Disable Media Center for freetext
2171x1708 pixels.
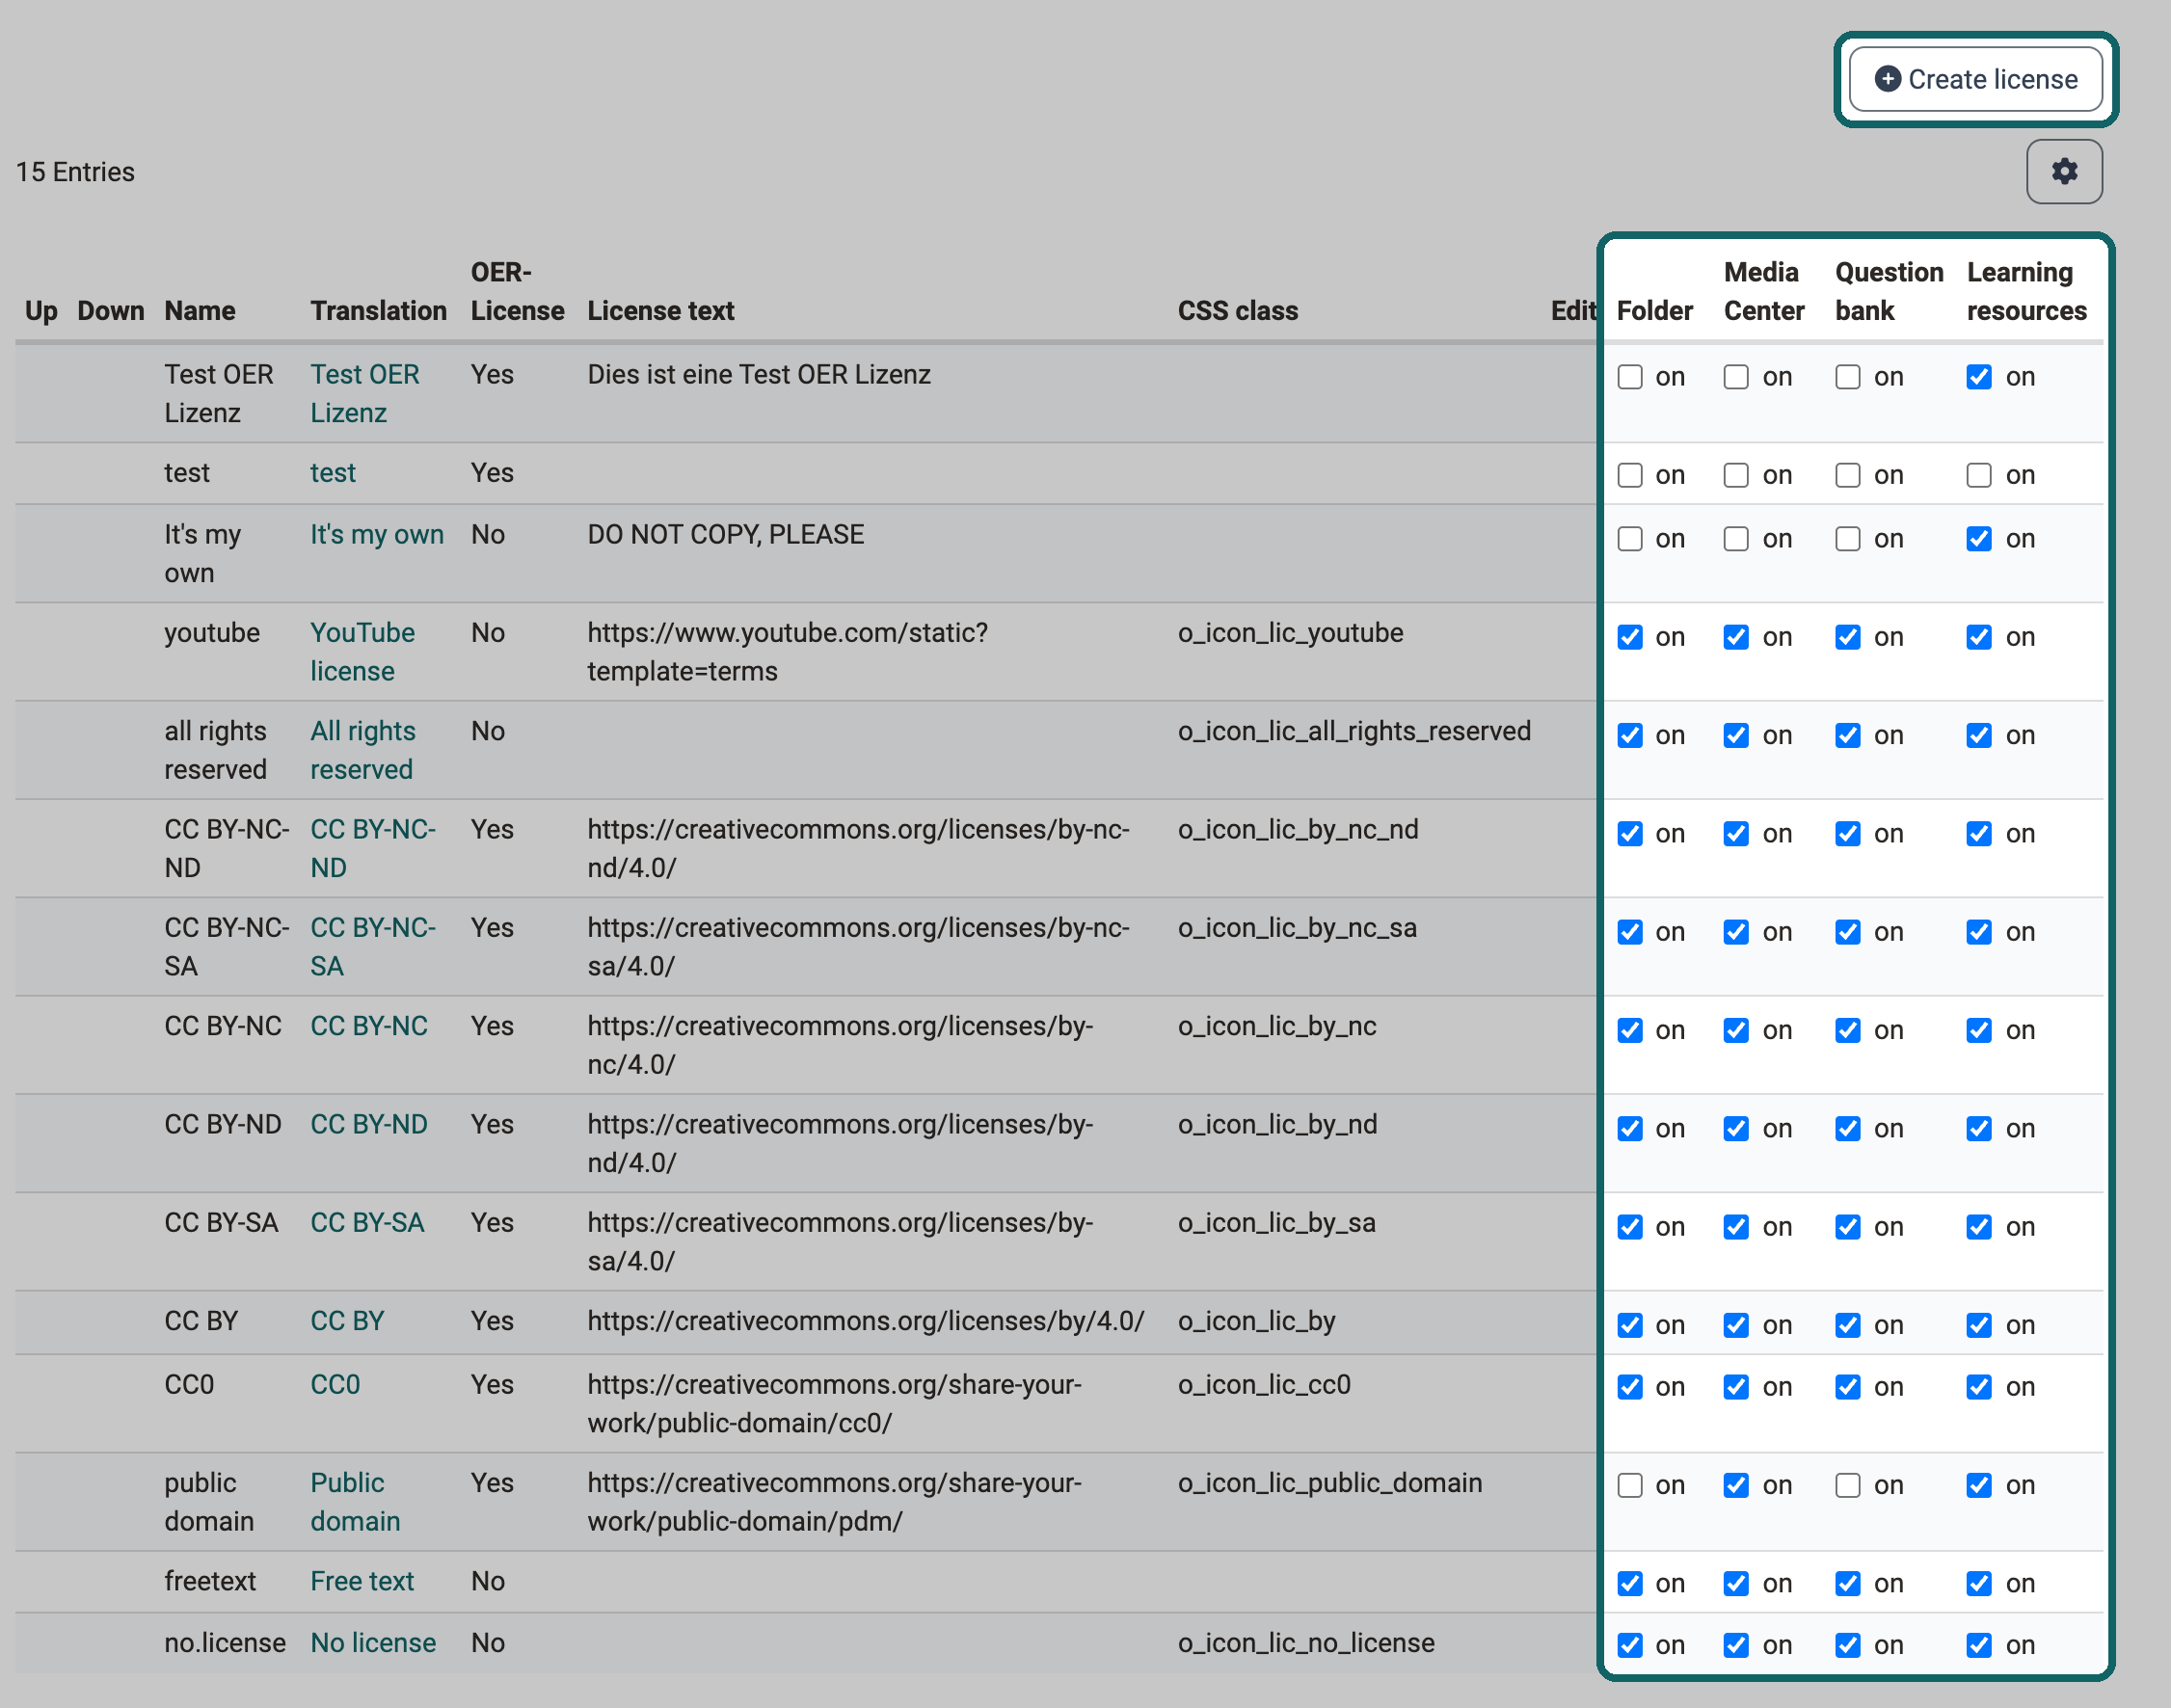point(1736,1583)
